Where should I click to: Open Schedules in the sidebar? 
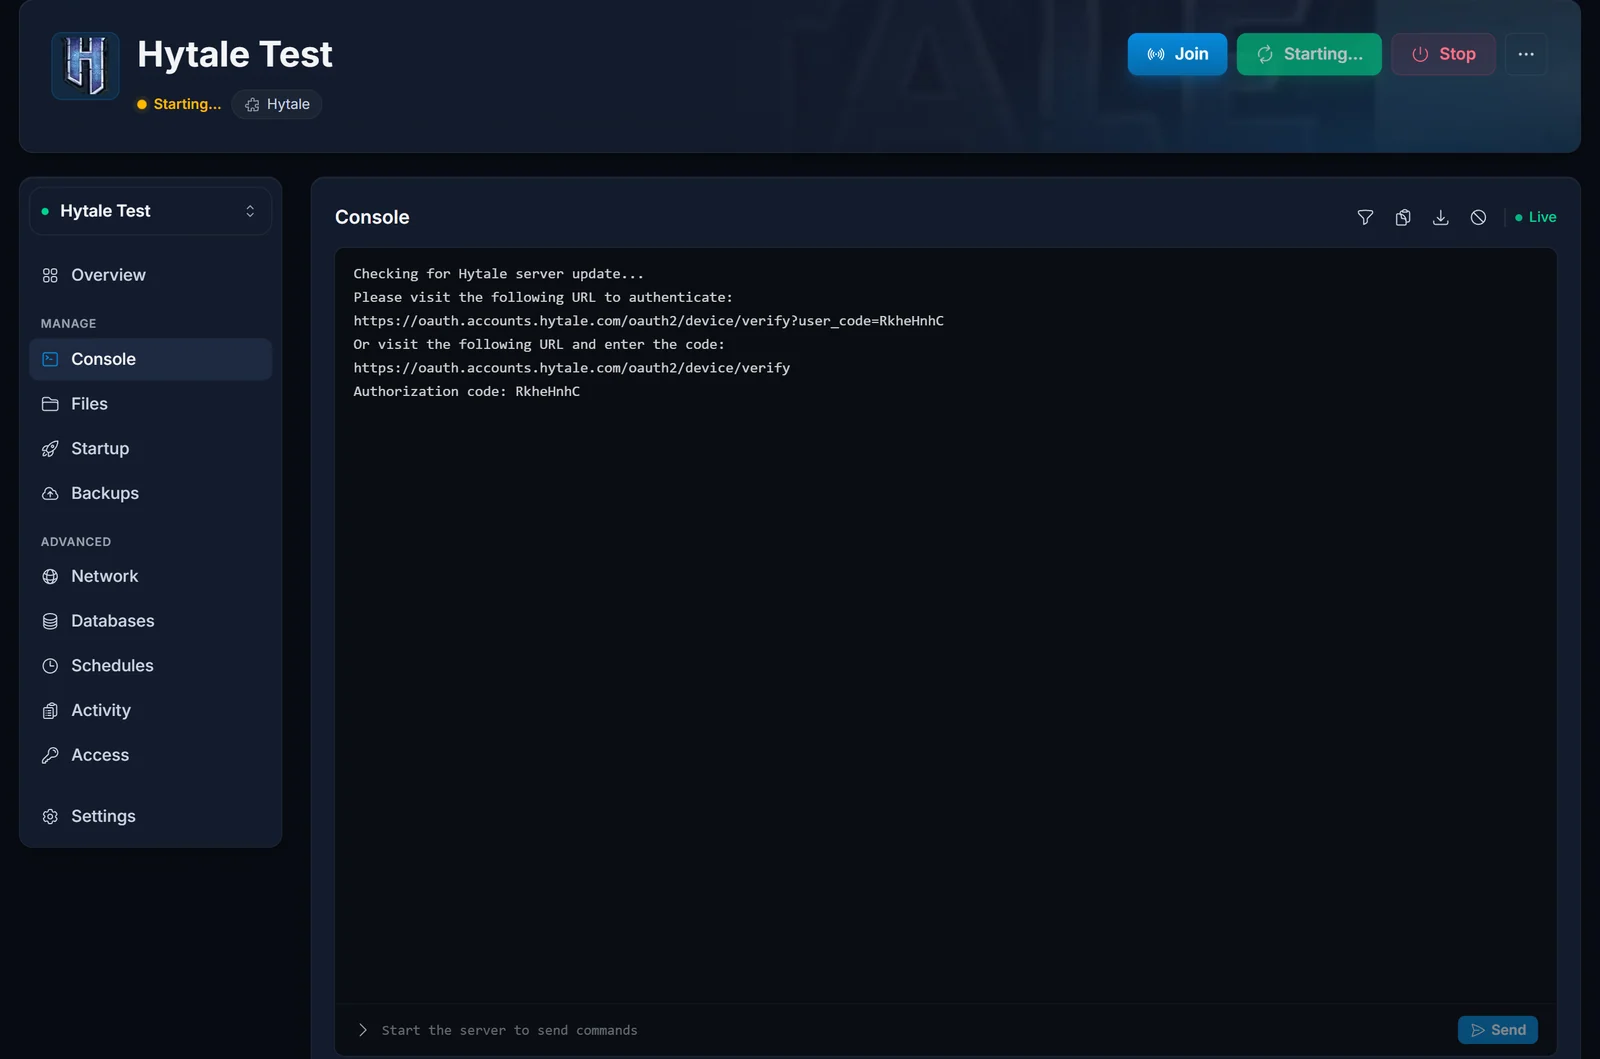tap(151, 665)
